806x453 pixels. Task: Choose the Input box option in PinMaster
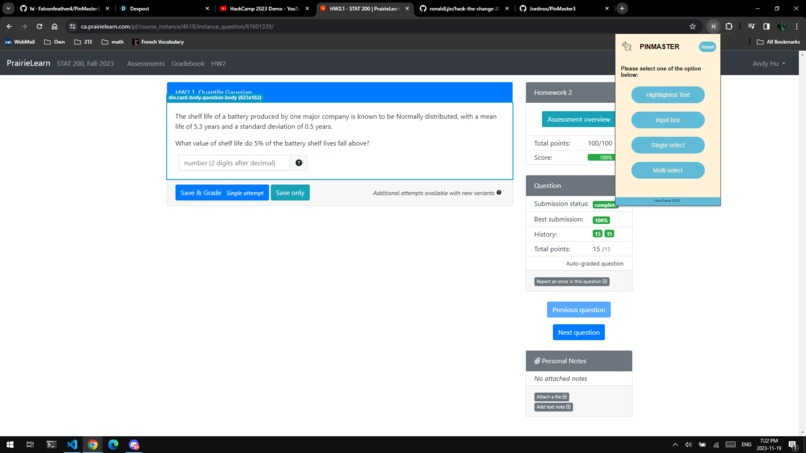coord(668,120)
